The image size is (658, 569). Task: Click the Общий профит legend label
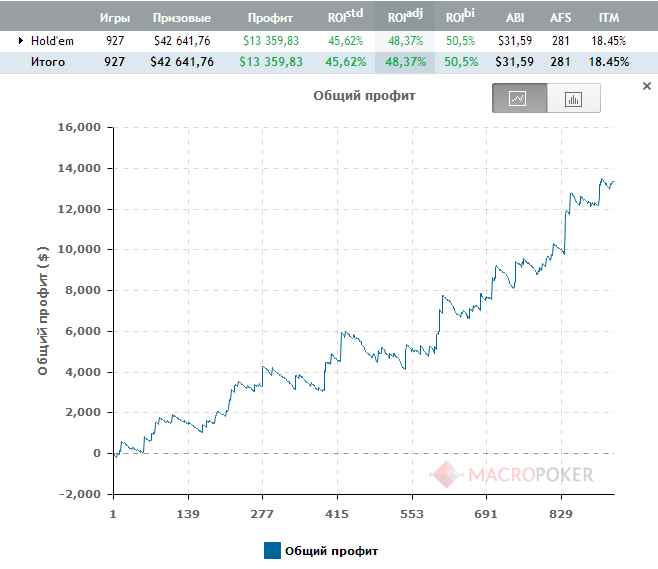(x=332, y=551)
